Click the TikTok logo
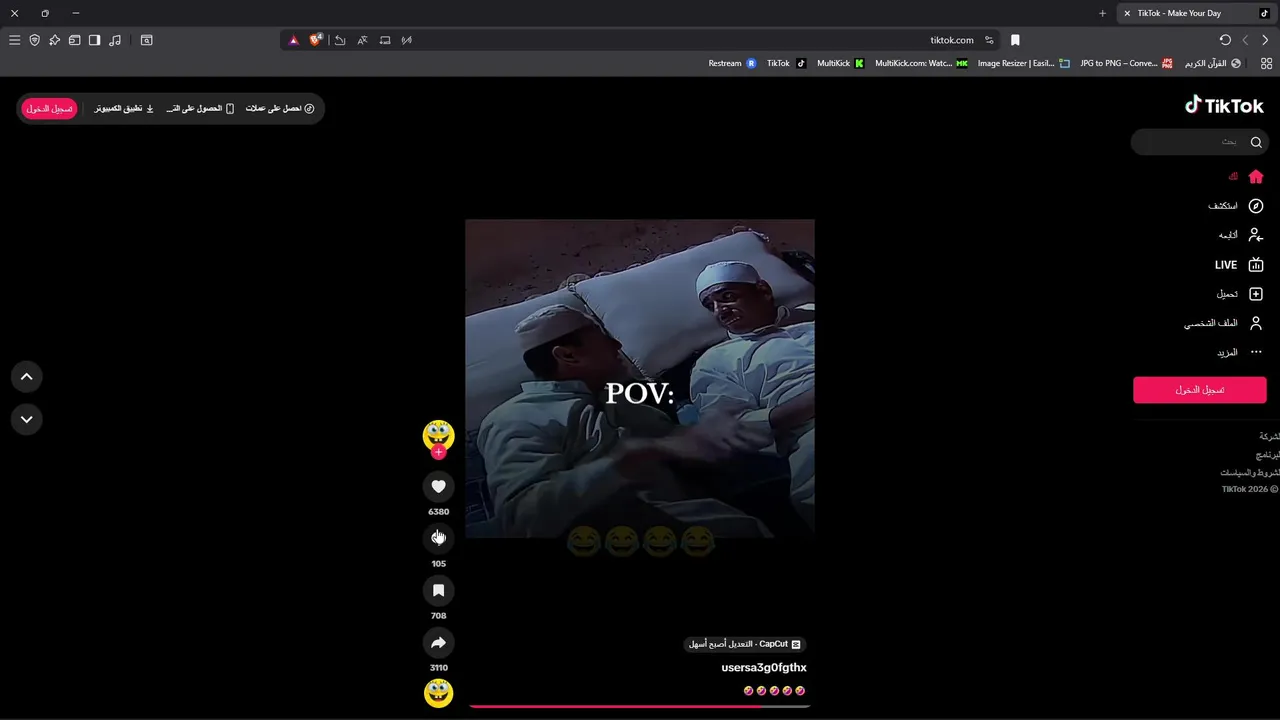The height and width of the screenshot is (720, 1280). tap(1224, 105)
